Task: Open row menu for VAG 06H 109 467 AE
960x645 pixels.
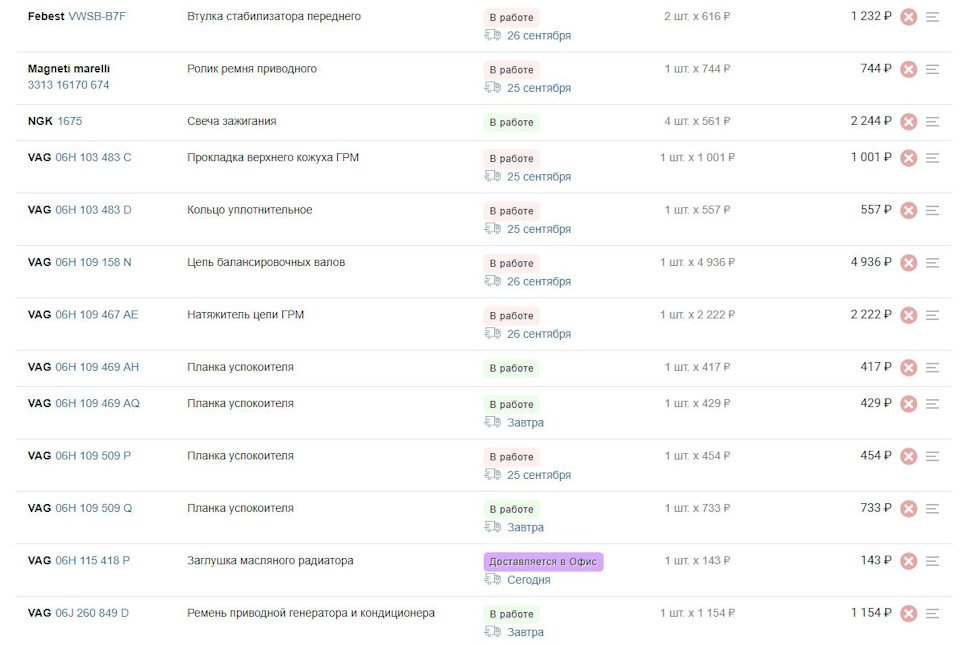Action: point(932,315)
